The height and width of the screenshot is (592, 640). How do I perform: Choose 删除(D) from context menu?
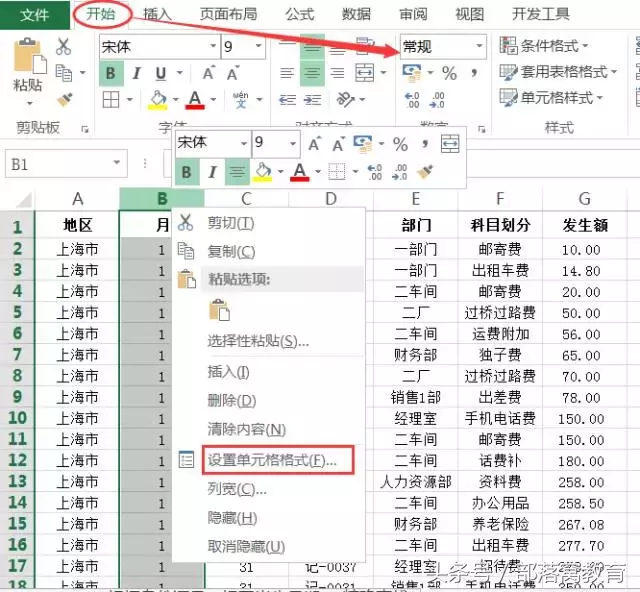269,401
